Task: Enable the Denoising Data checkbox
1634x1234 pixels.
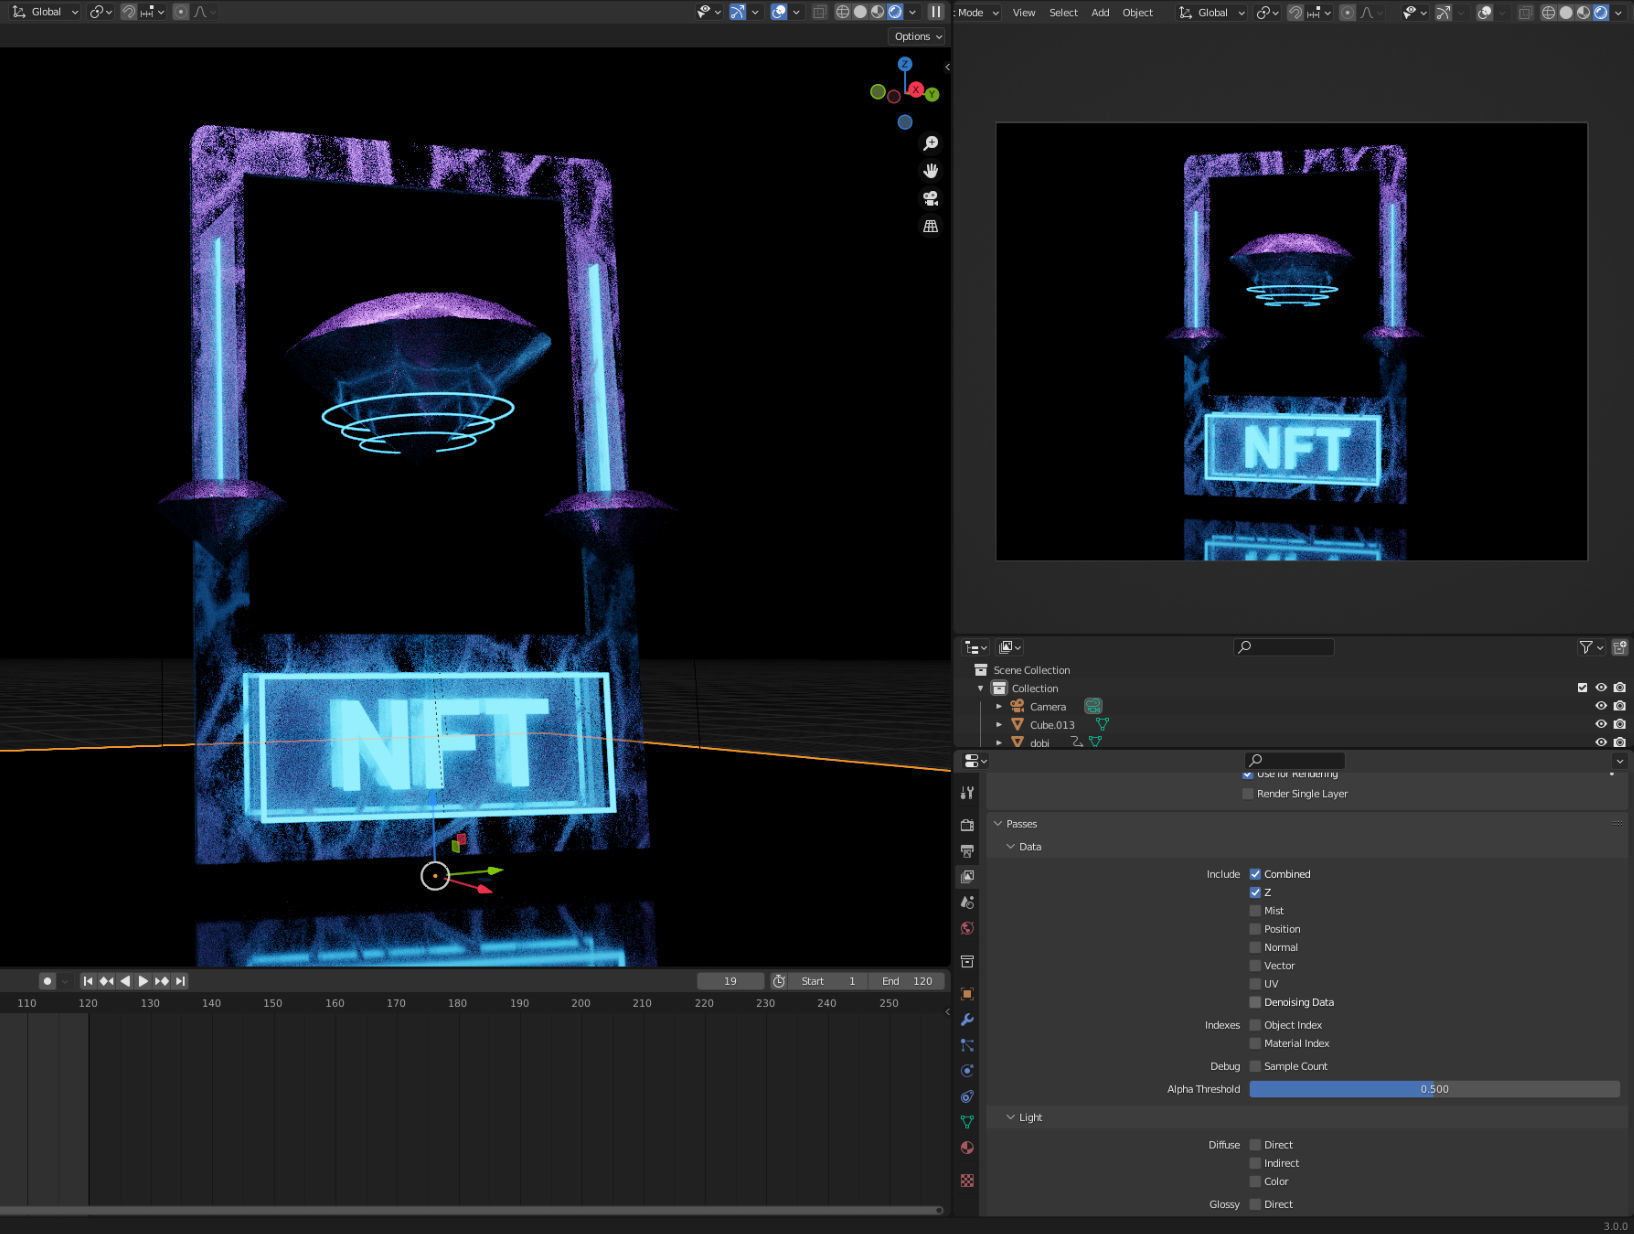Action: [1255, 1002]
